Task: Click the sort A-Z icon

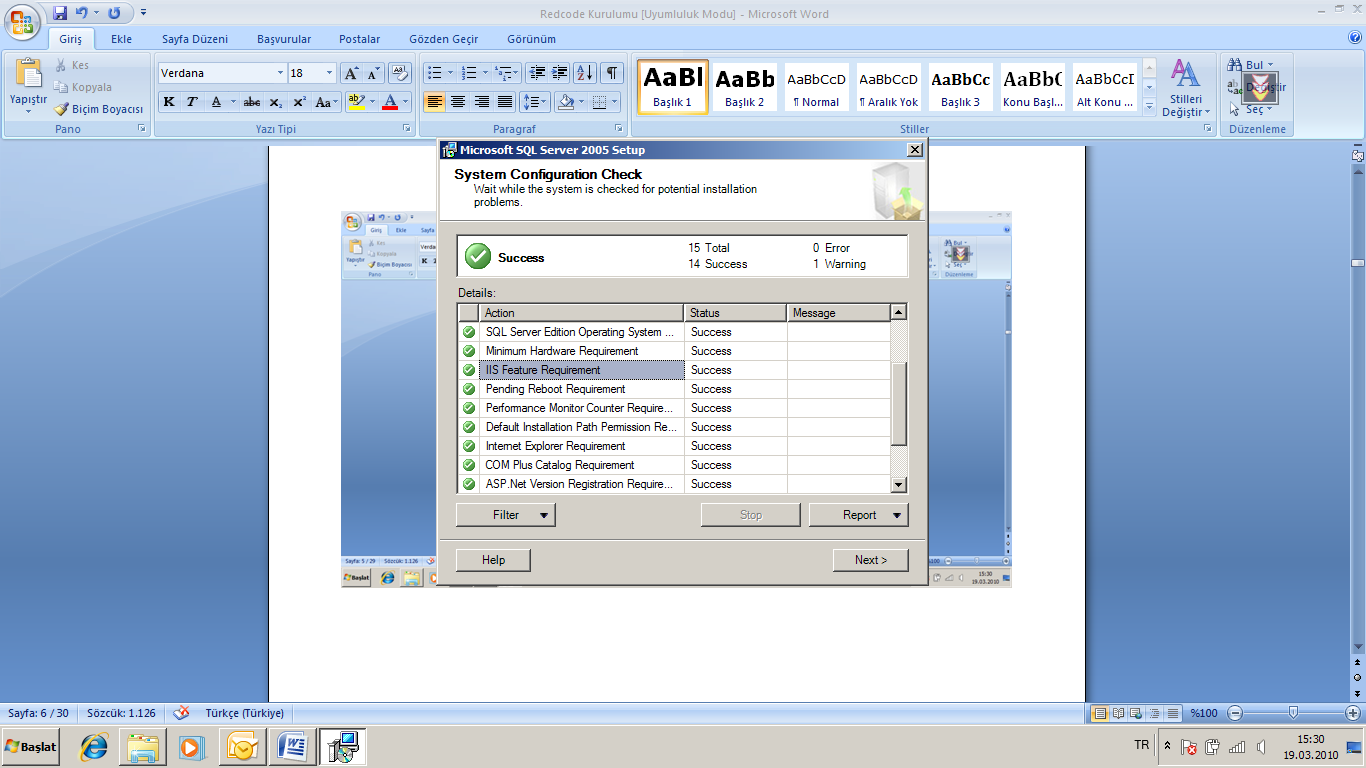Action: [x=585, y=73]
